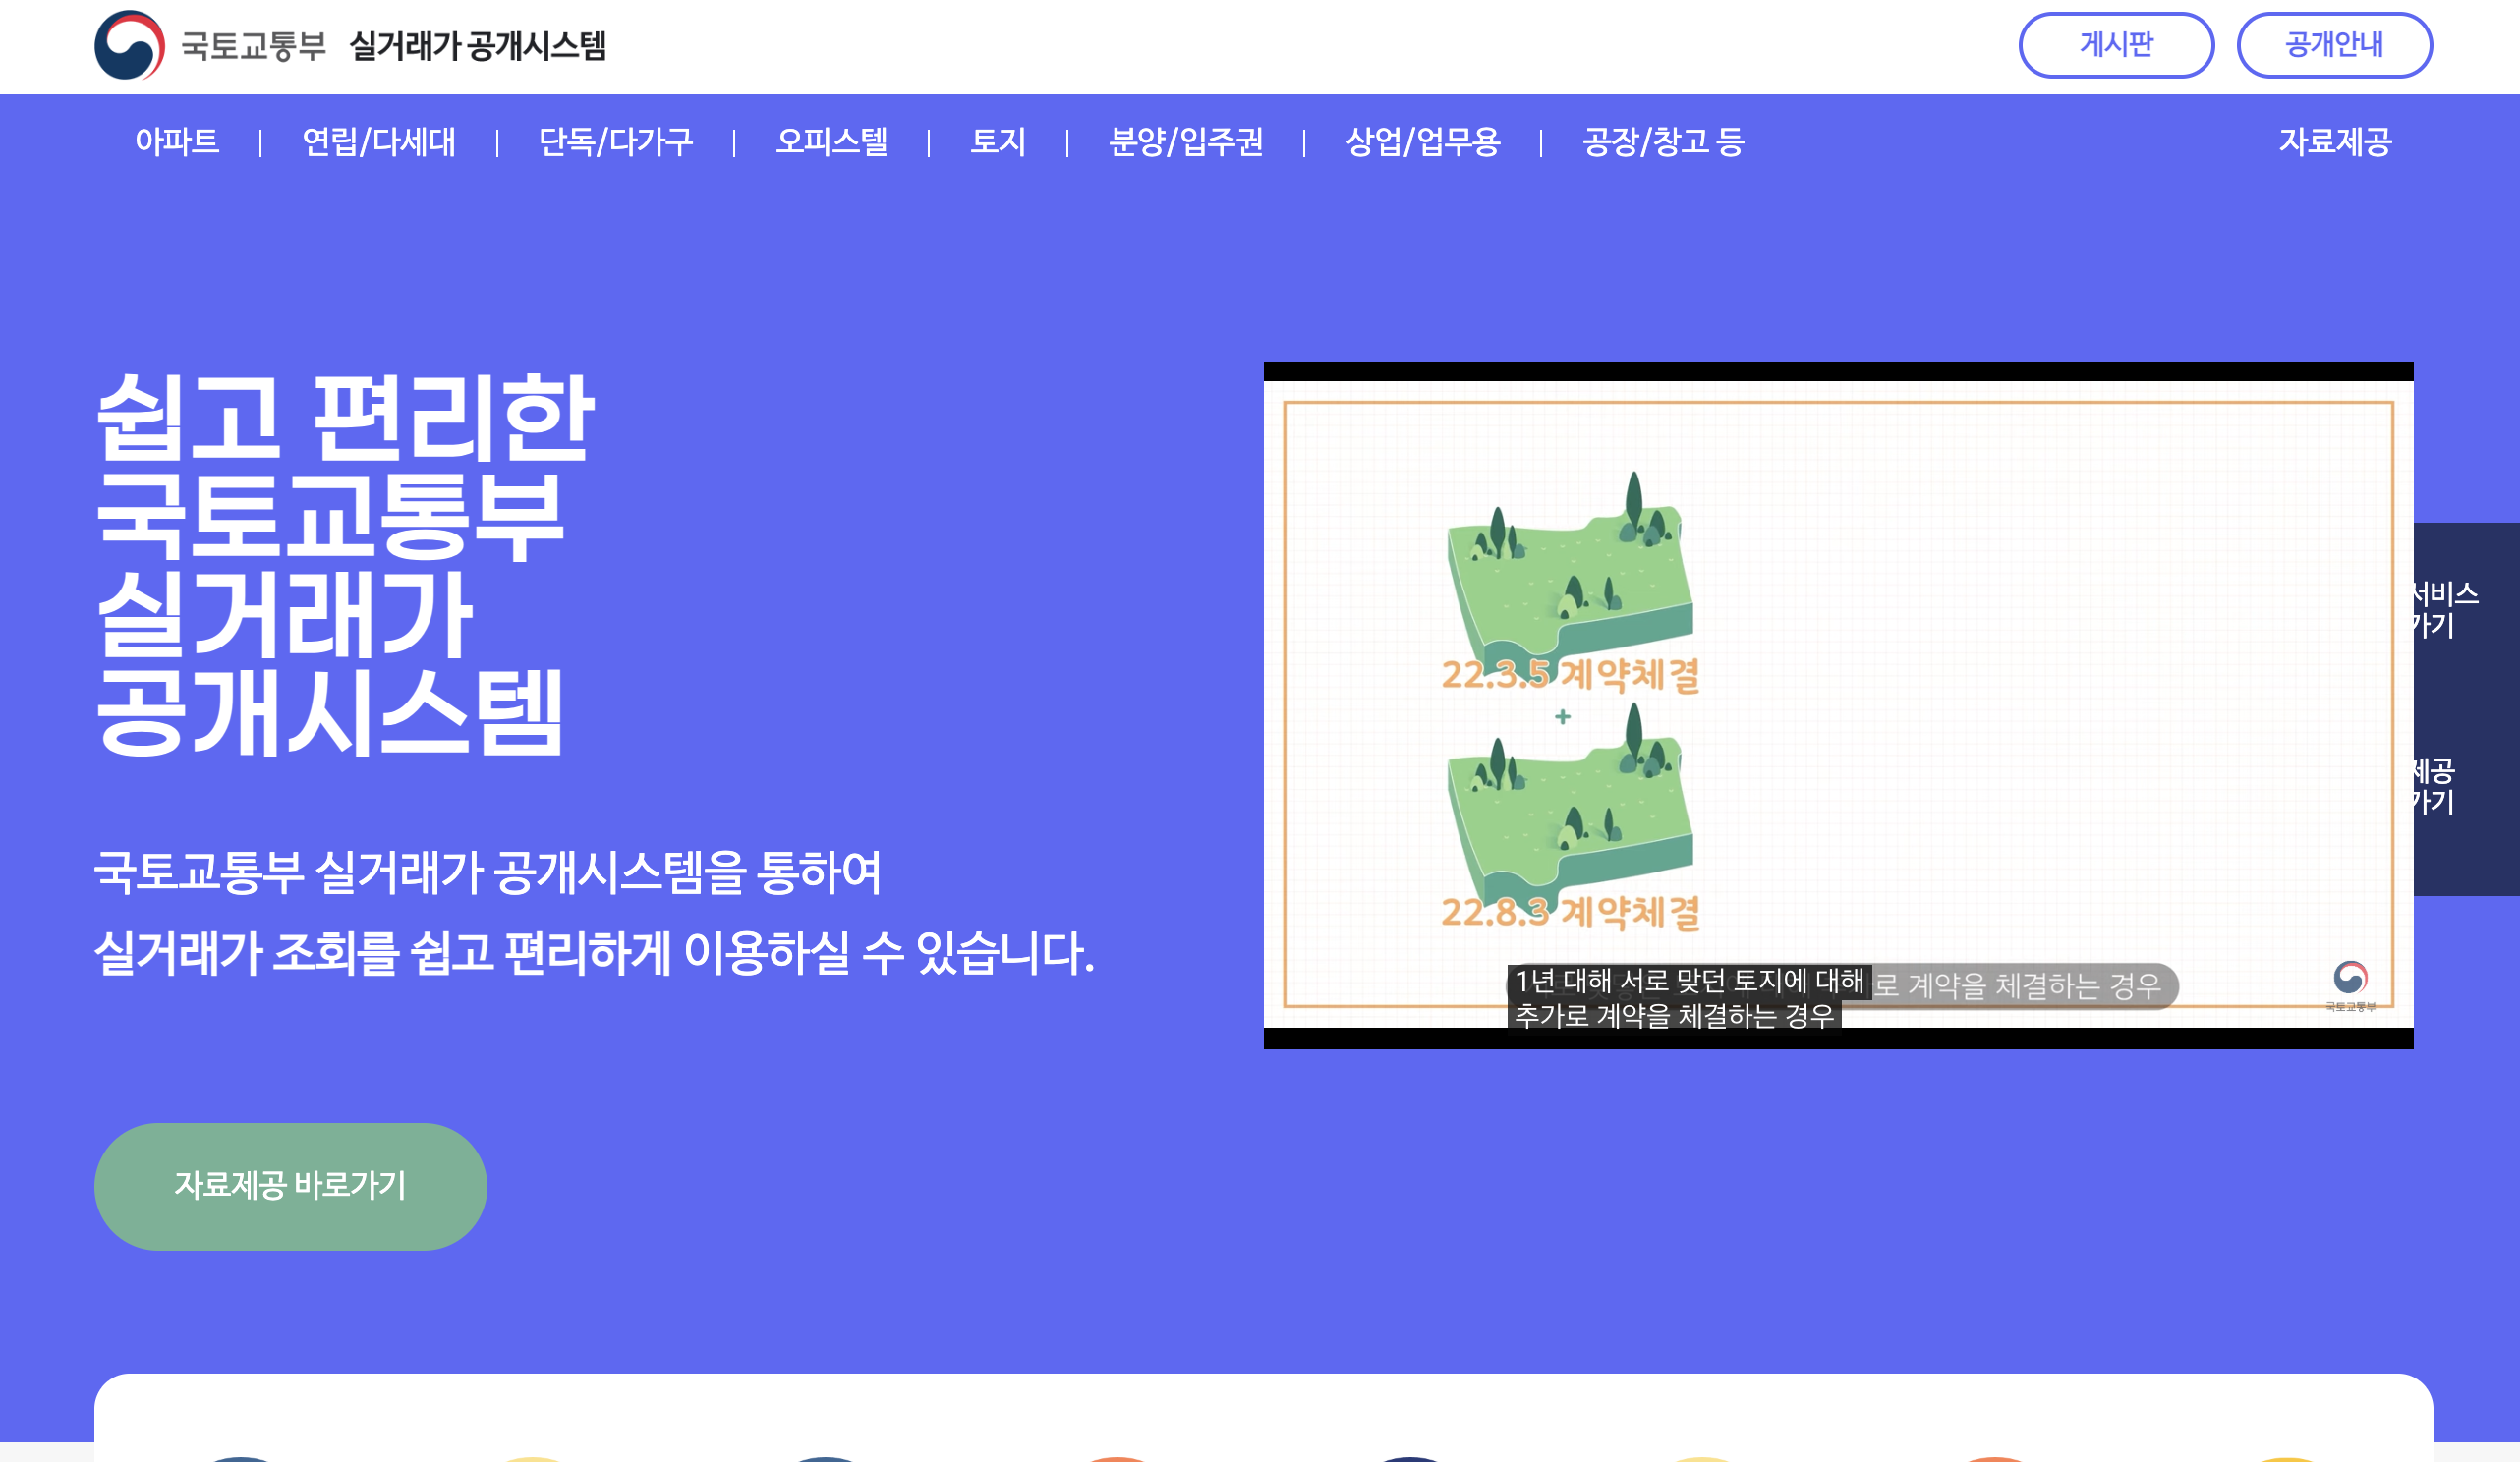2520x1462 pixels.
Task: Select the 오피스텔 menu
Action: click(x=832, y=142)
